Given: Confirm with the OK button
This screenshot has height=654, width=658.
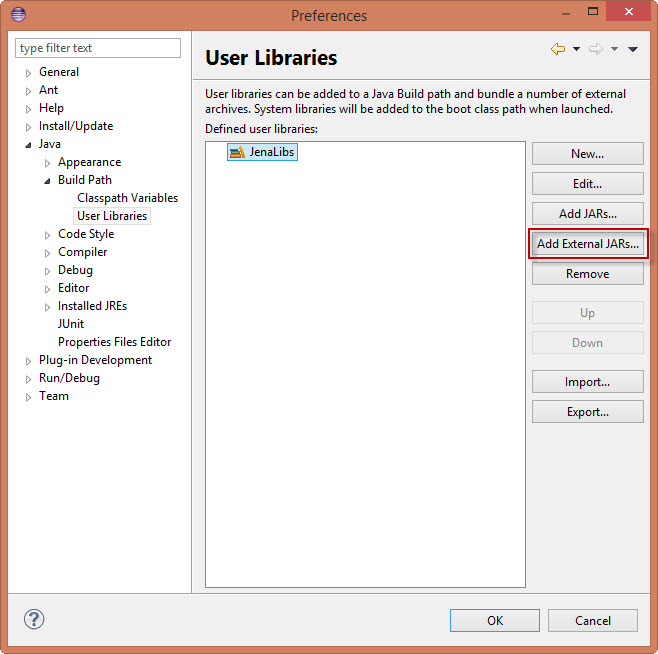Looking at the screenshot, I should [x=495, y=620].
